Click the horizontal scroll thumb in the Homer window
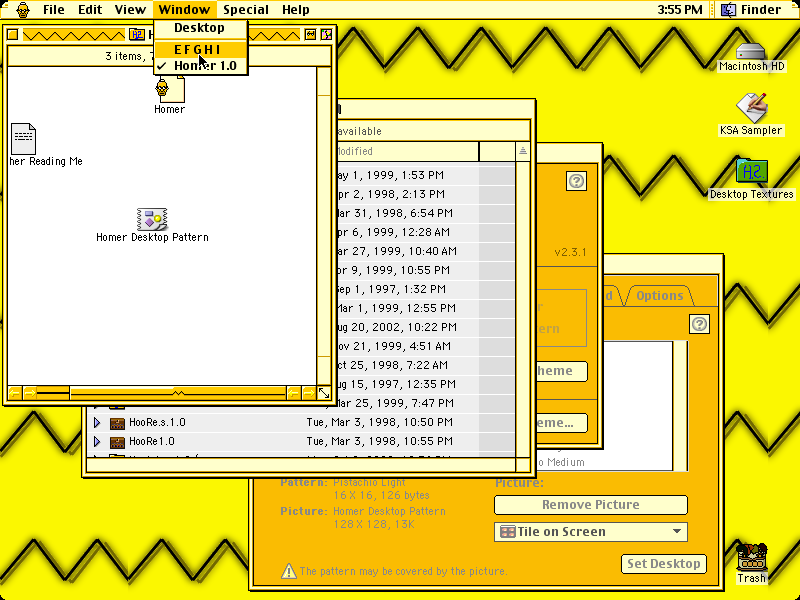The width and height of the screenshot is (800, 600). [178, 393]
